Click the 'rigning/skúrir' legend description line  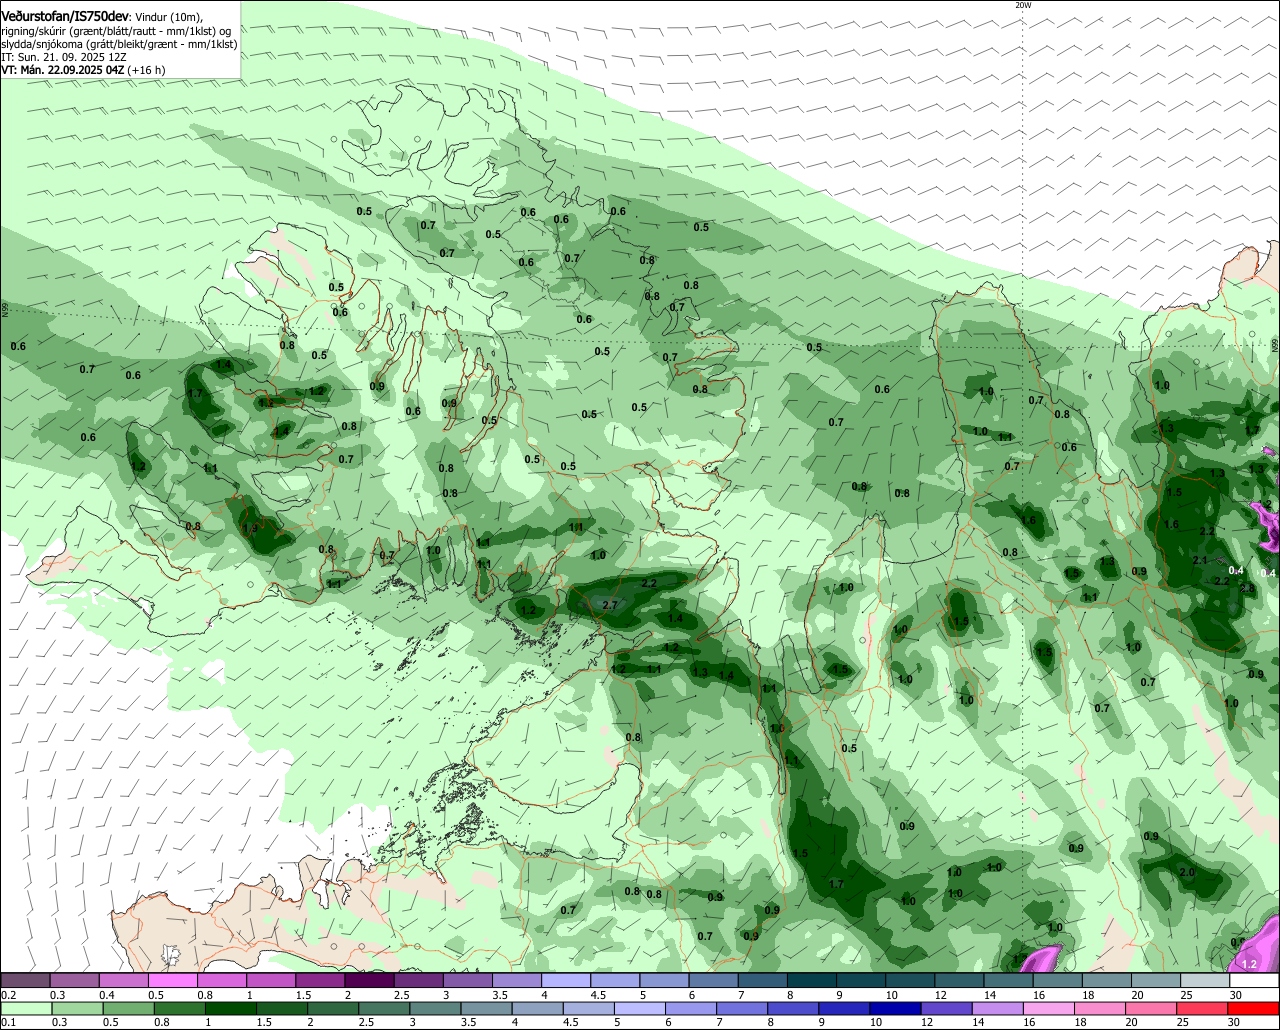(x=115, y=31)
